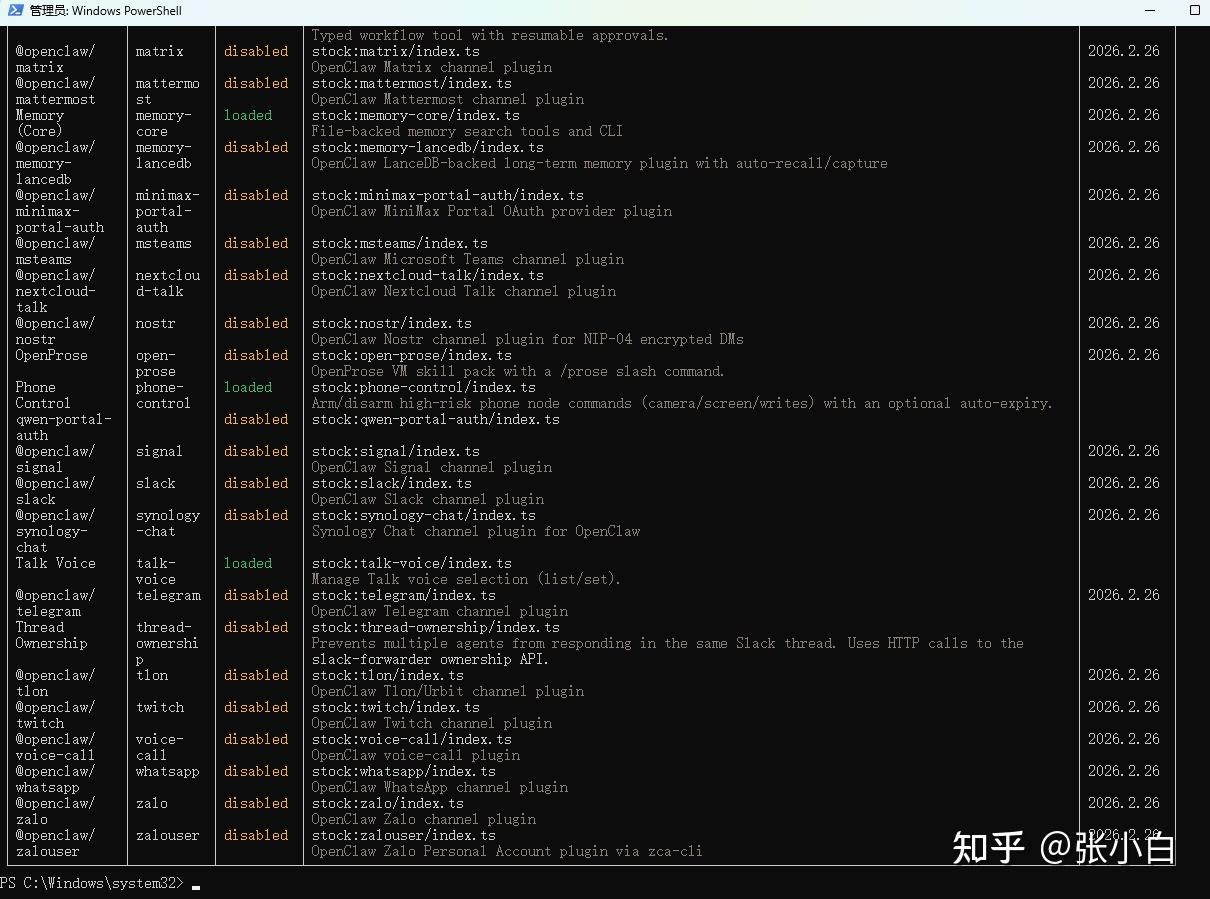Click 'OpenClaw Signal channel plugin' text
The height and width of the screenshot is (899, 1210).
(432, 467)
